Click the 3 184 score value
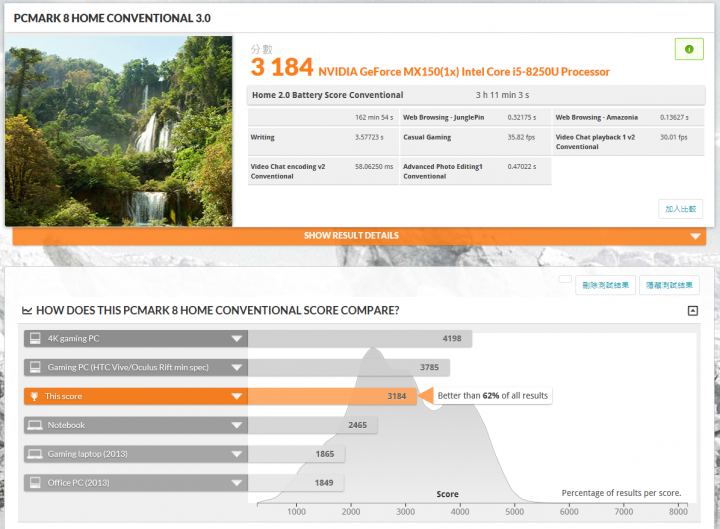720x529 pixels. pyautogui.click(x=282, y=67)
